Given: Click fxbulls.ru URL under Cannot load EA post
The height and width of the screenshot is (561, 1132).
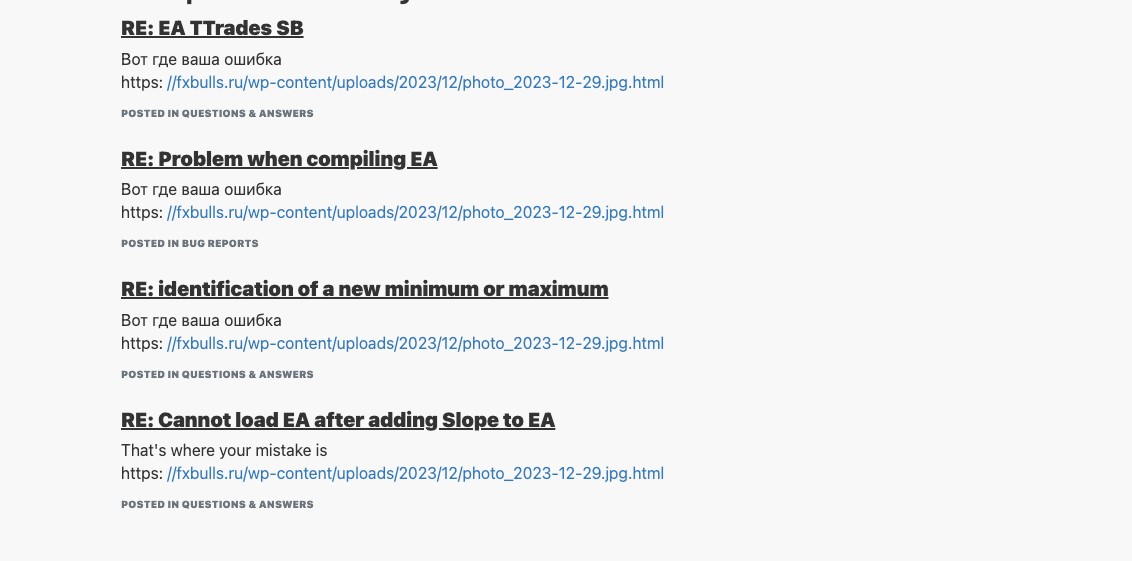Looking at the screenshot, I should point(415,474).
